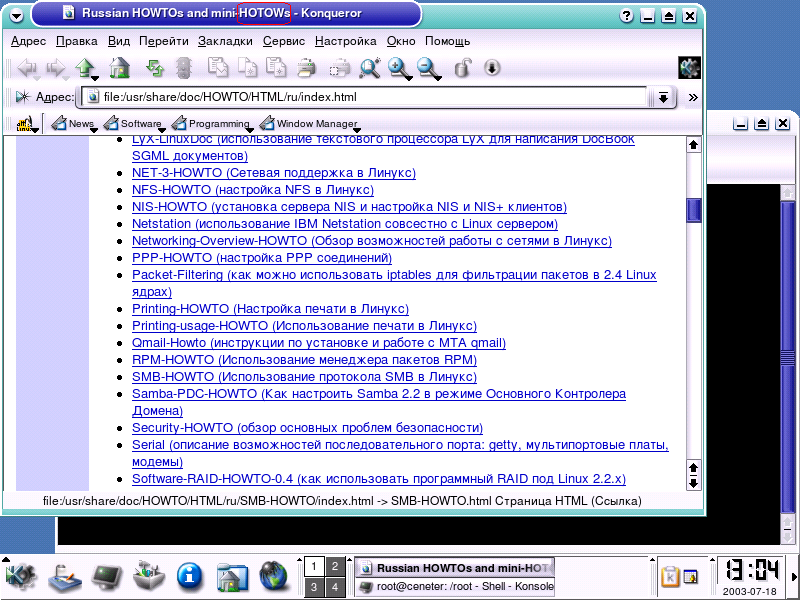The height and width of the screenshot is (600, 800).
Task: Click the KGet download arrow icon
Action: point(492,68)
